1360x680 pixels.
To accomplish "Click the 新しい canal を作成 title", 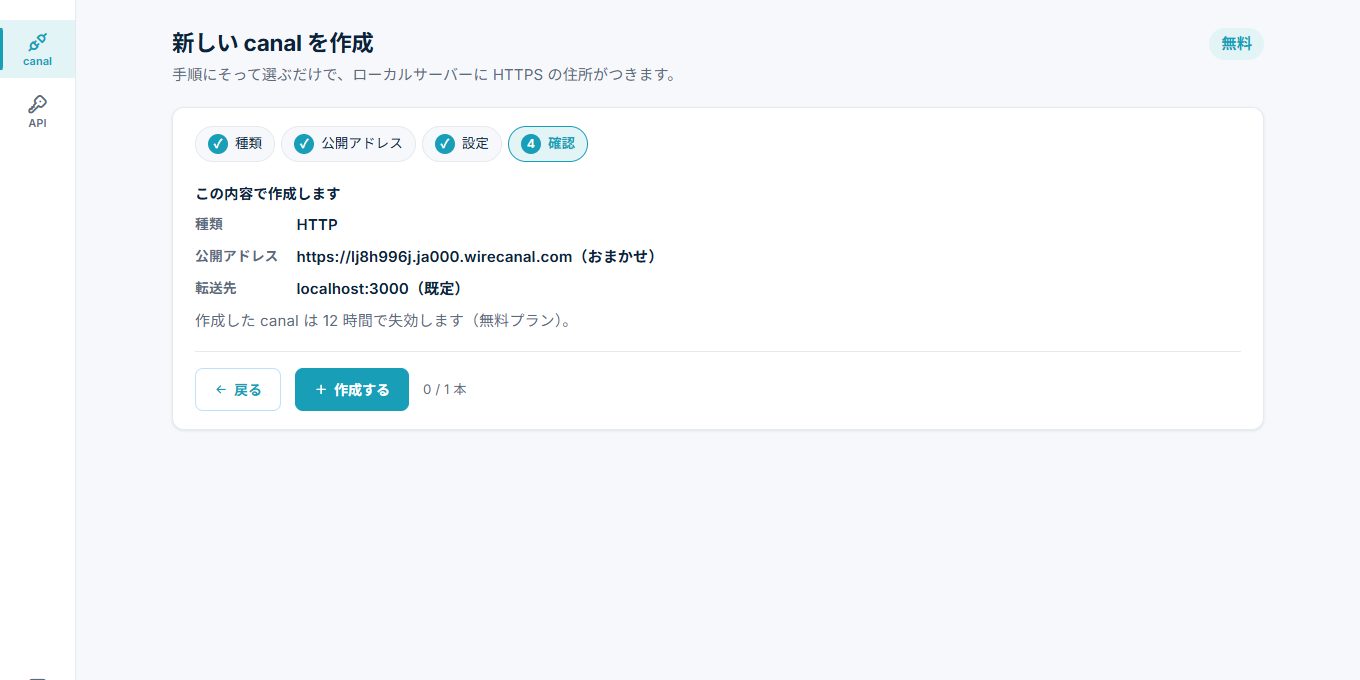I will coord(273,43).
